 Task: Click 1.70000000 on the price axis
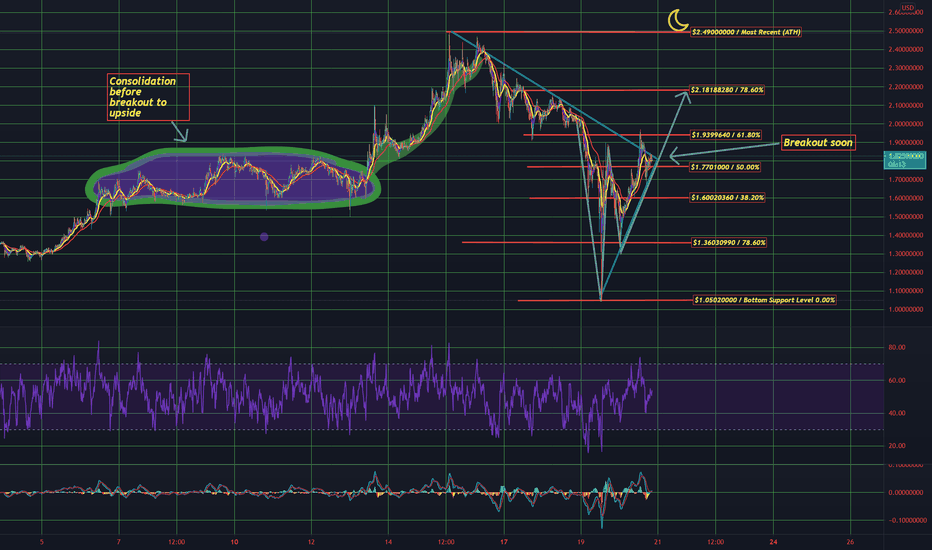pos(905,180)
